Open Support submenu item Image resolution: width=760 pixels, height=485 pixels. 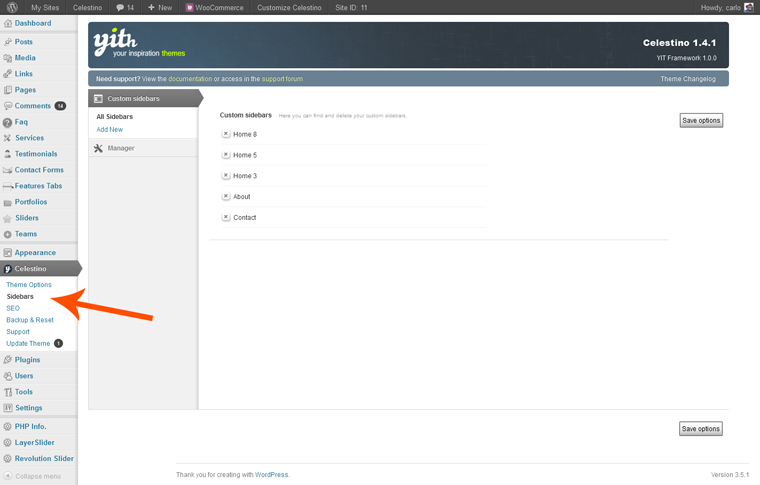tap(18, 332)
